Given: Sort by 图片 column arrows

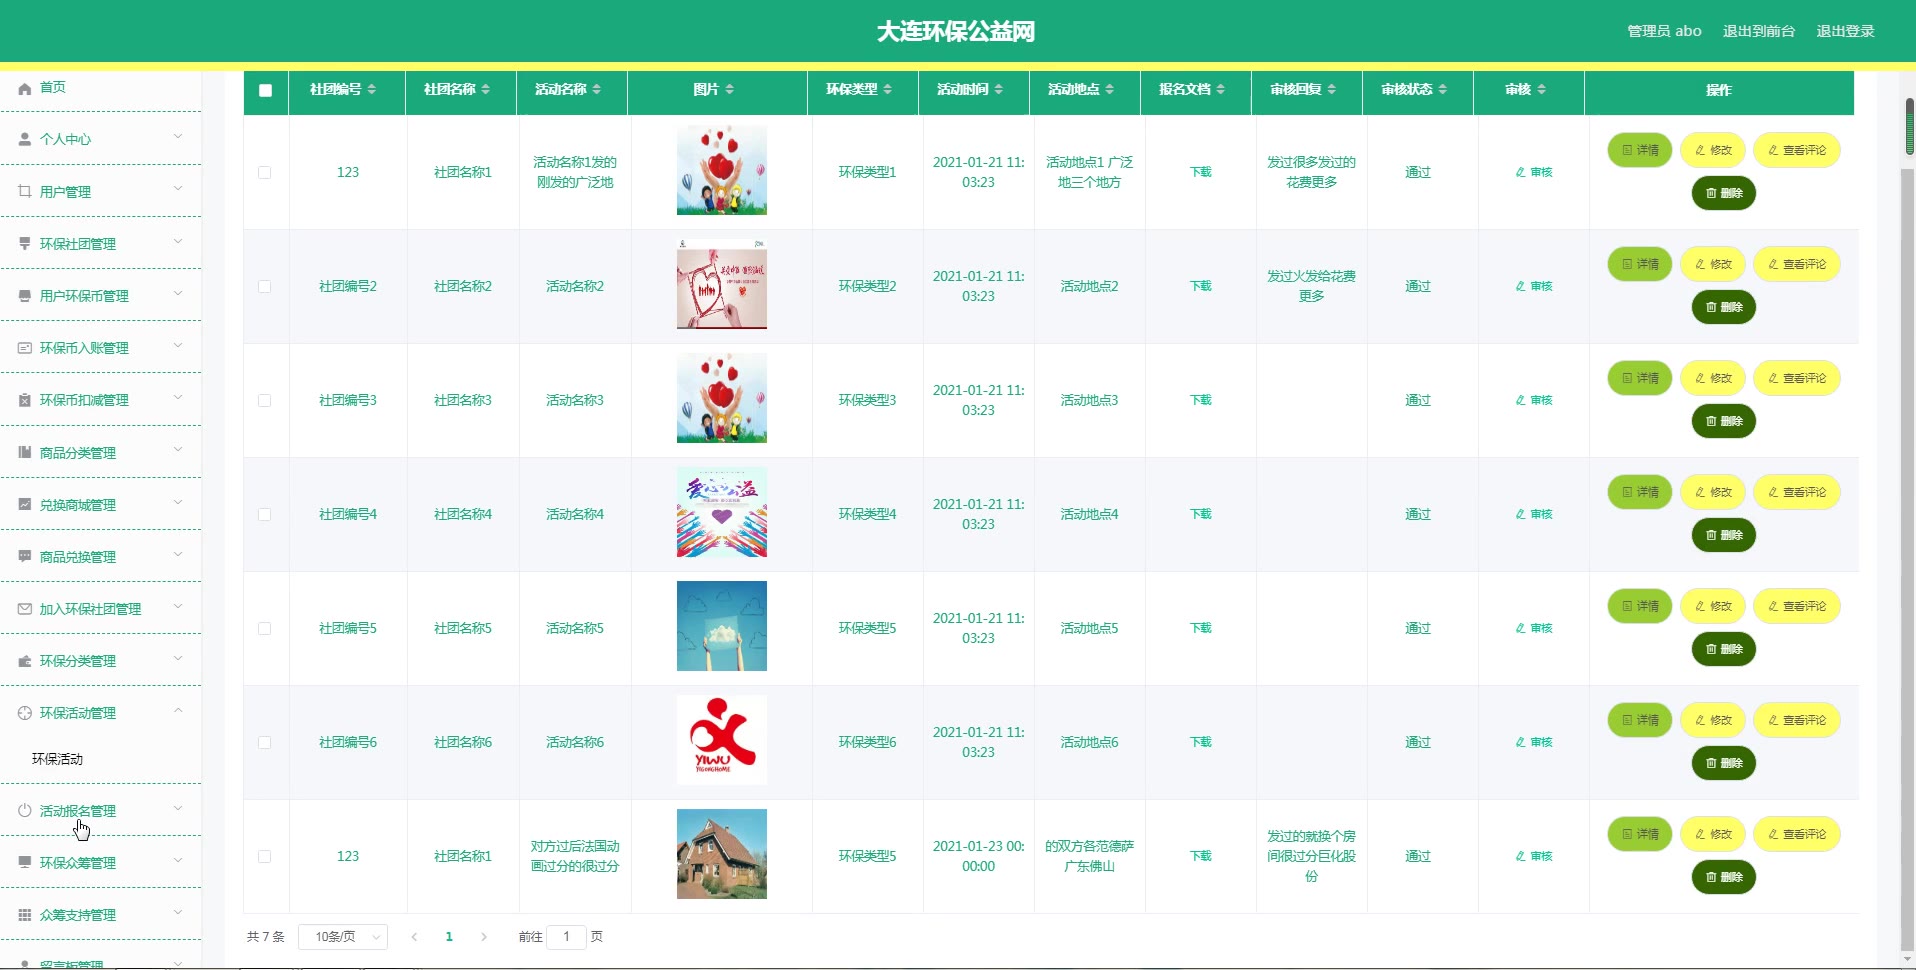Looking at the screenshot, I should (x=730, y=90).
